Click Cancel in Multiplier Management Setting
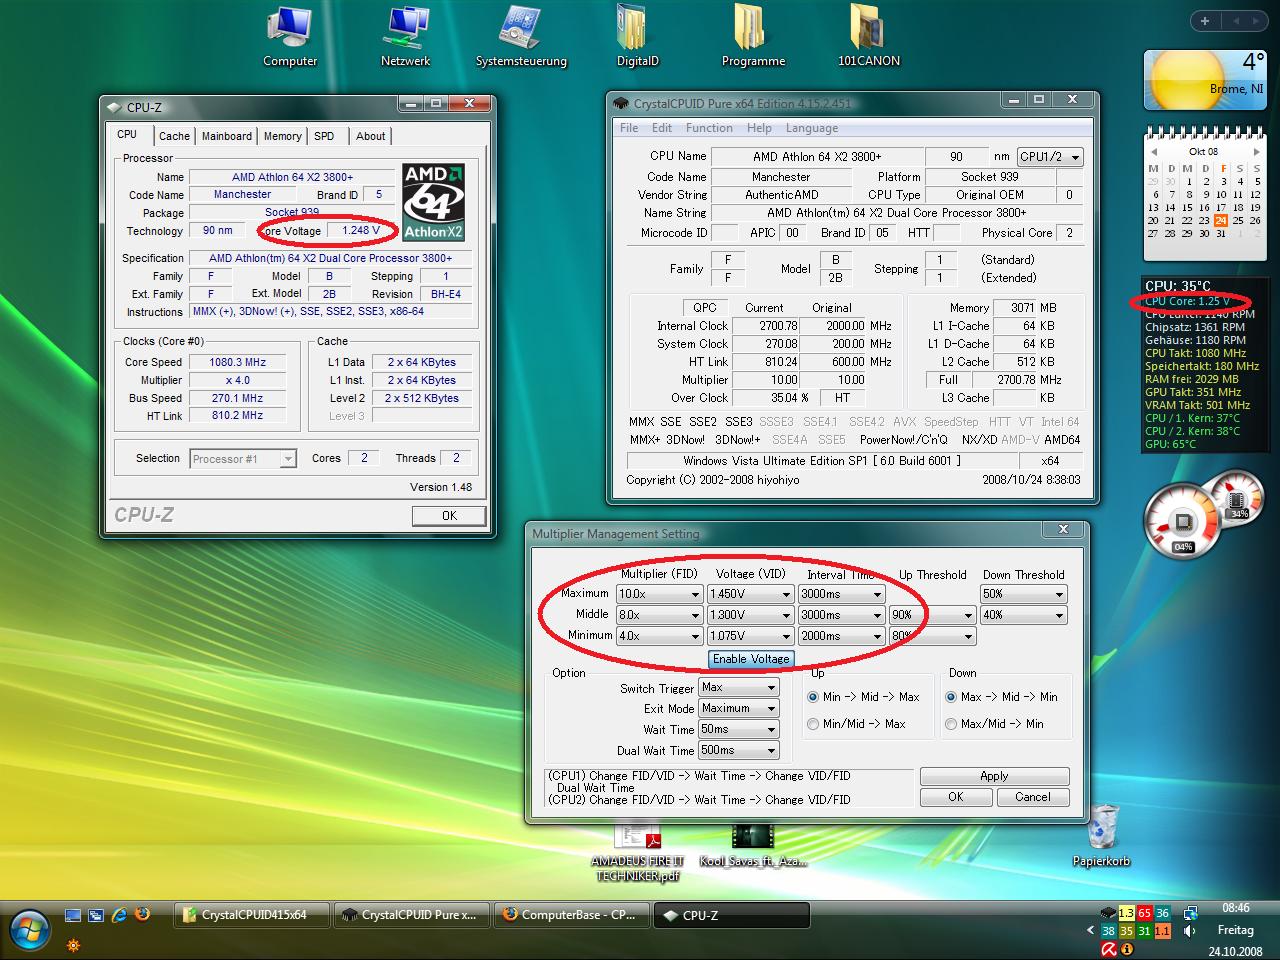The height and width of the screenshot is (960, 1280). (1032, 797)
